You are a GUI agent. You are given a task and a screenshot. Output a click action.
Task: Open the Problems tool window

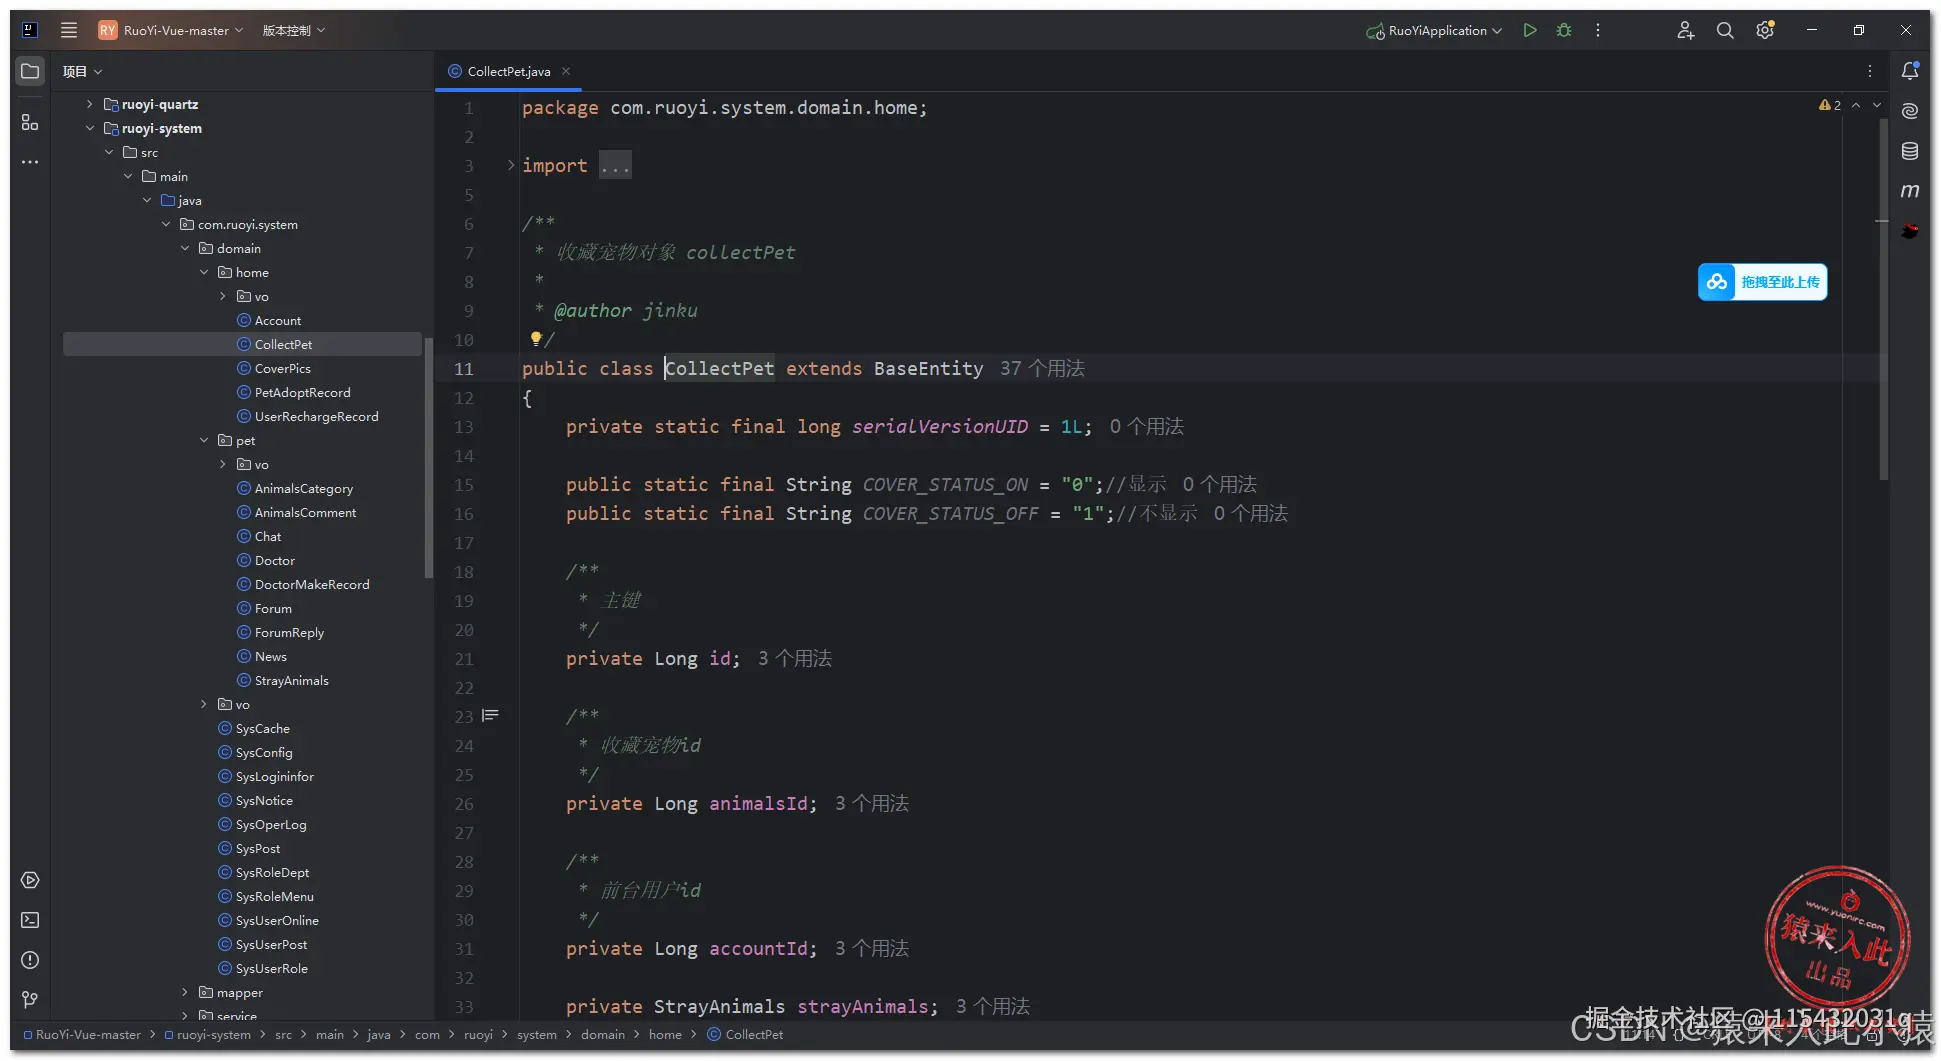coord(30,960)
